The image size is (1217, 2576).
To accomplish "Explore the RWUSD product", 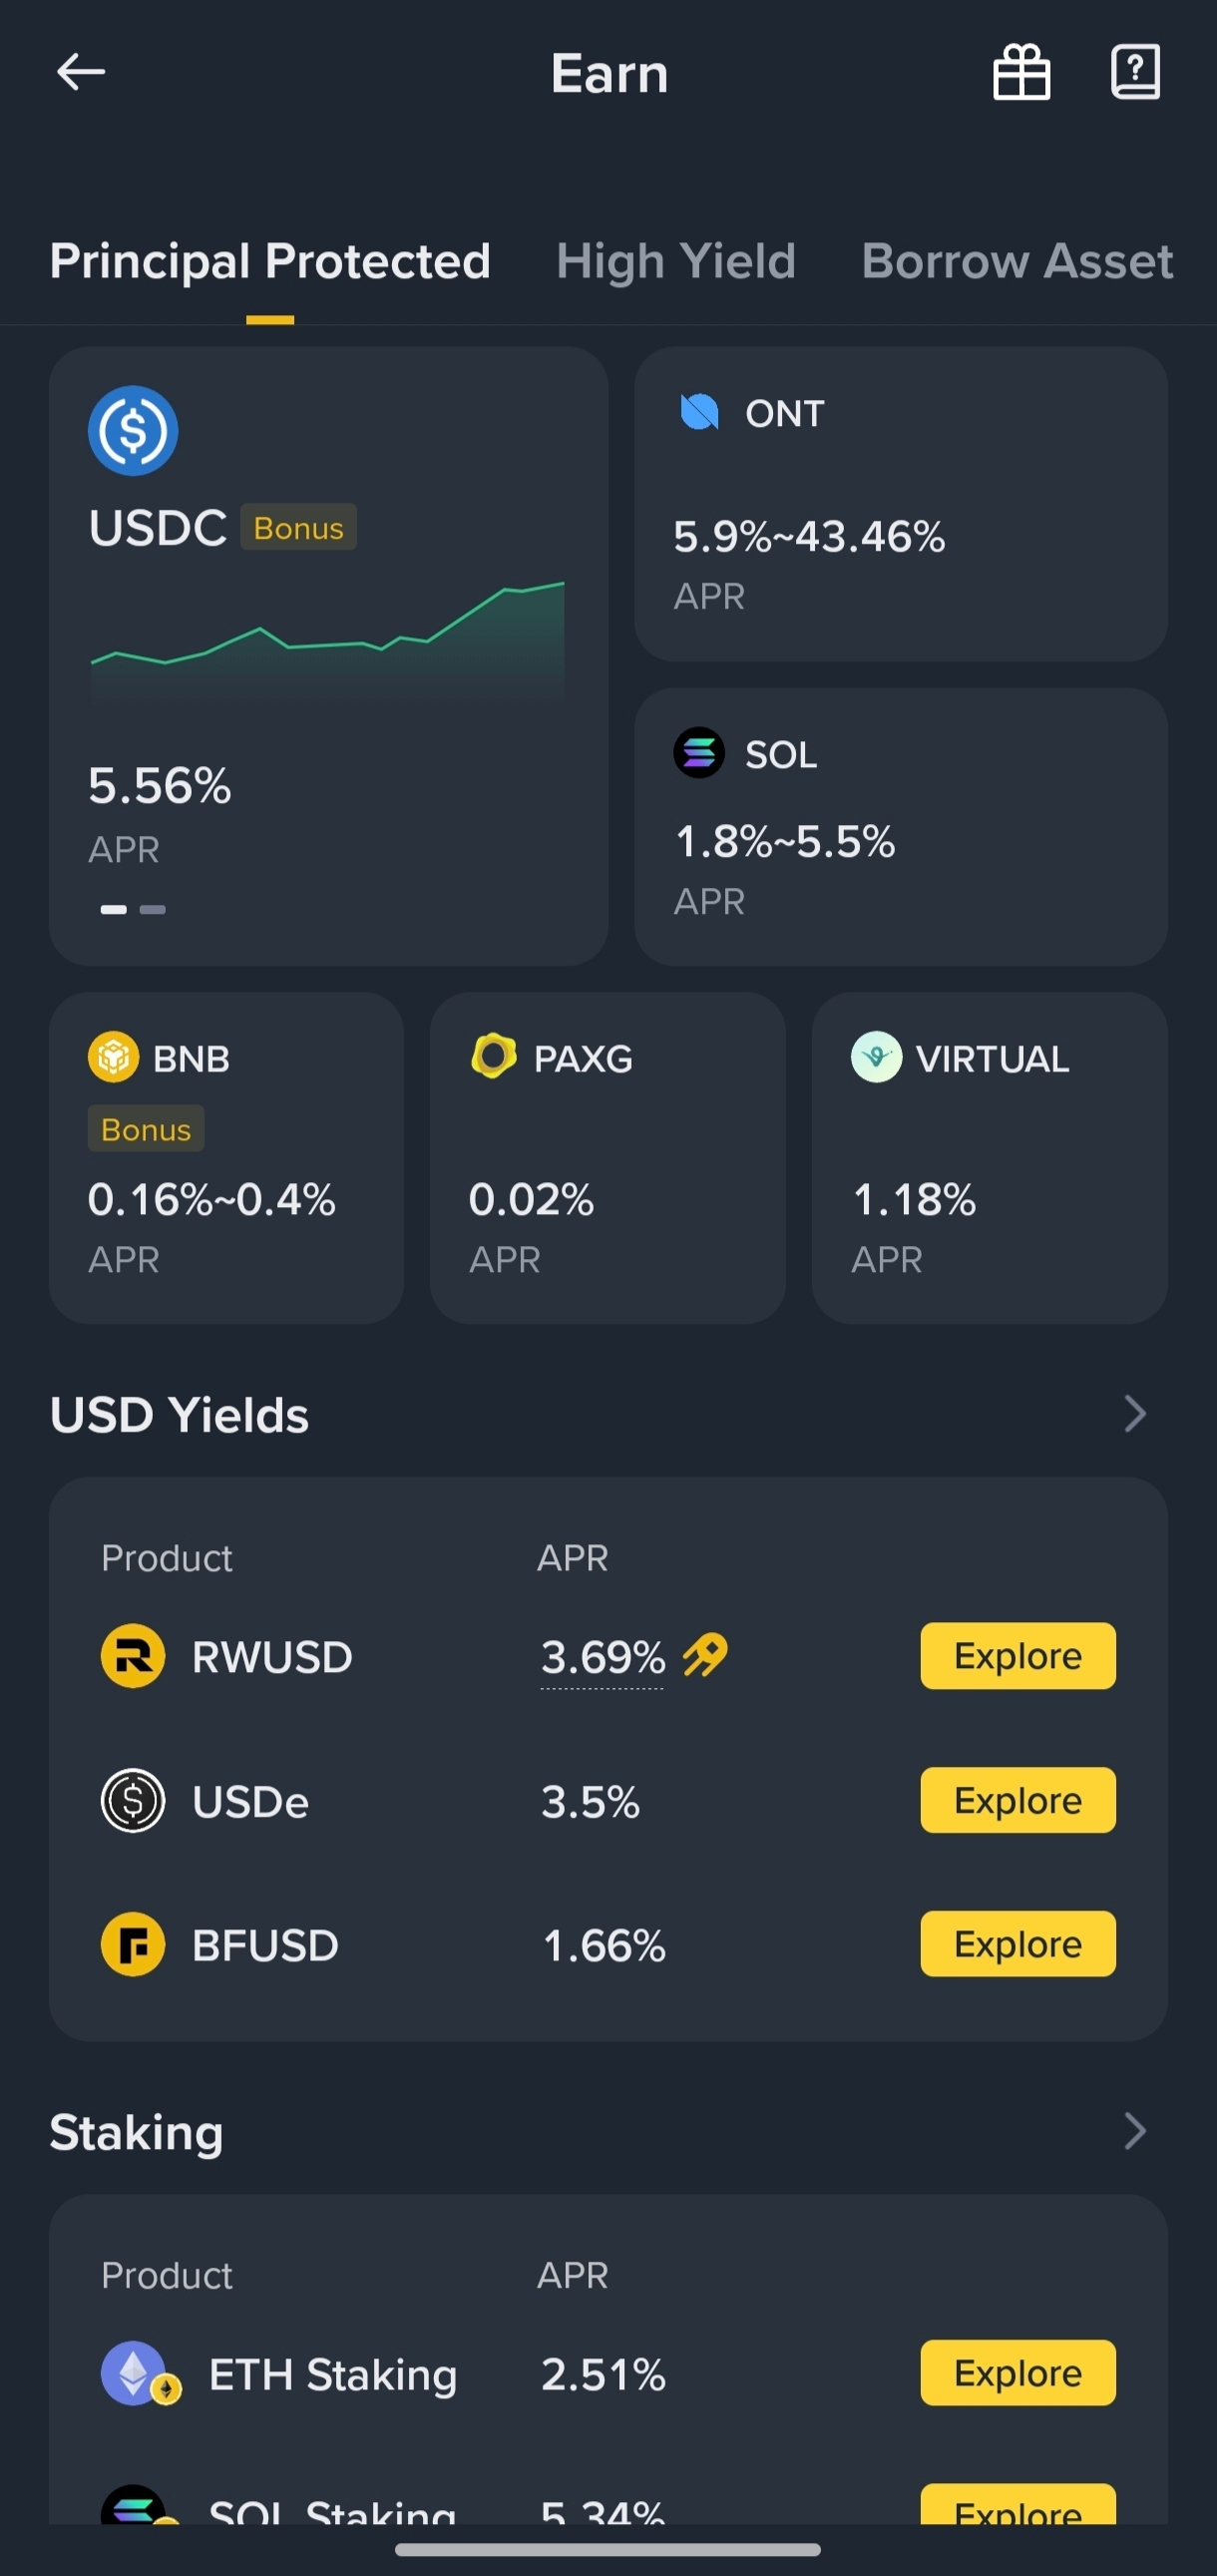I will click(x=1017, y=1656).
